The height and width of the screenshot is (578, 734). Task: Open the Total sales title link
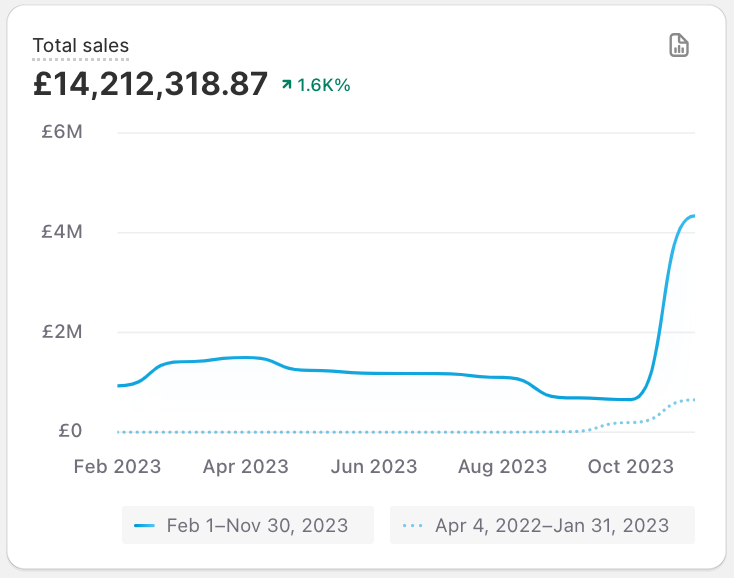(x=80, y=45)
